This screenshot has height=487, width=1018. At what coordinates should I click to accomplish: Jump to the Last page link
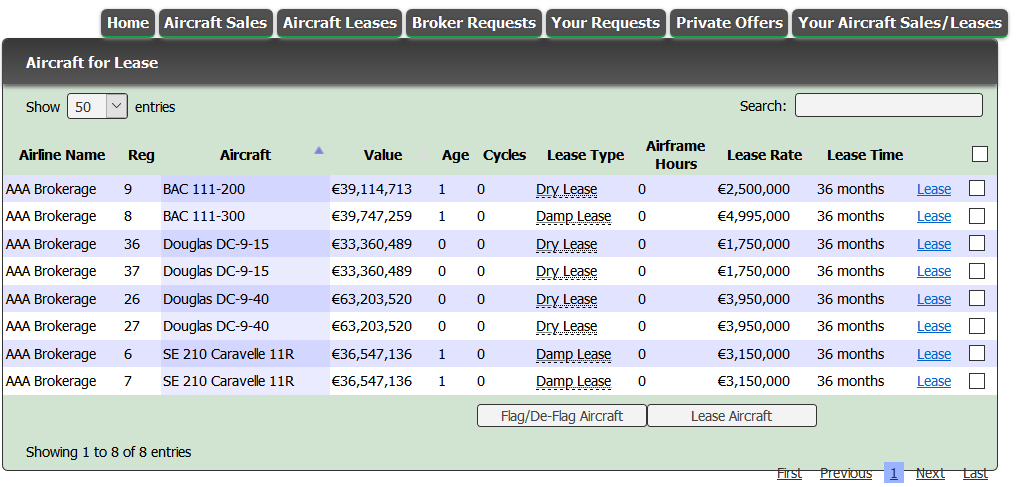pos(974,473)
